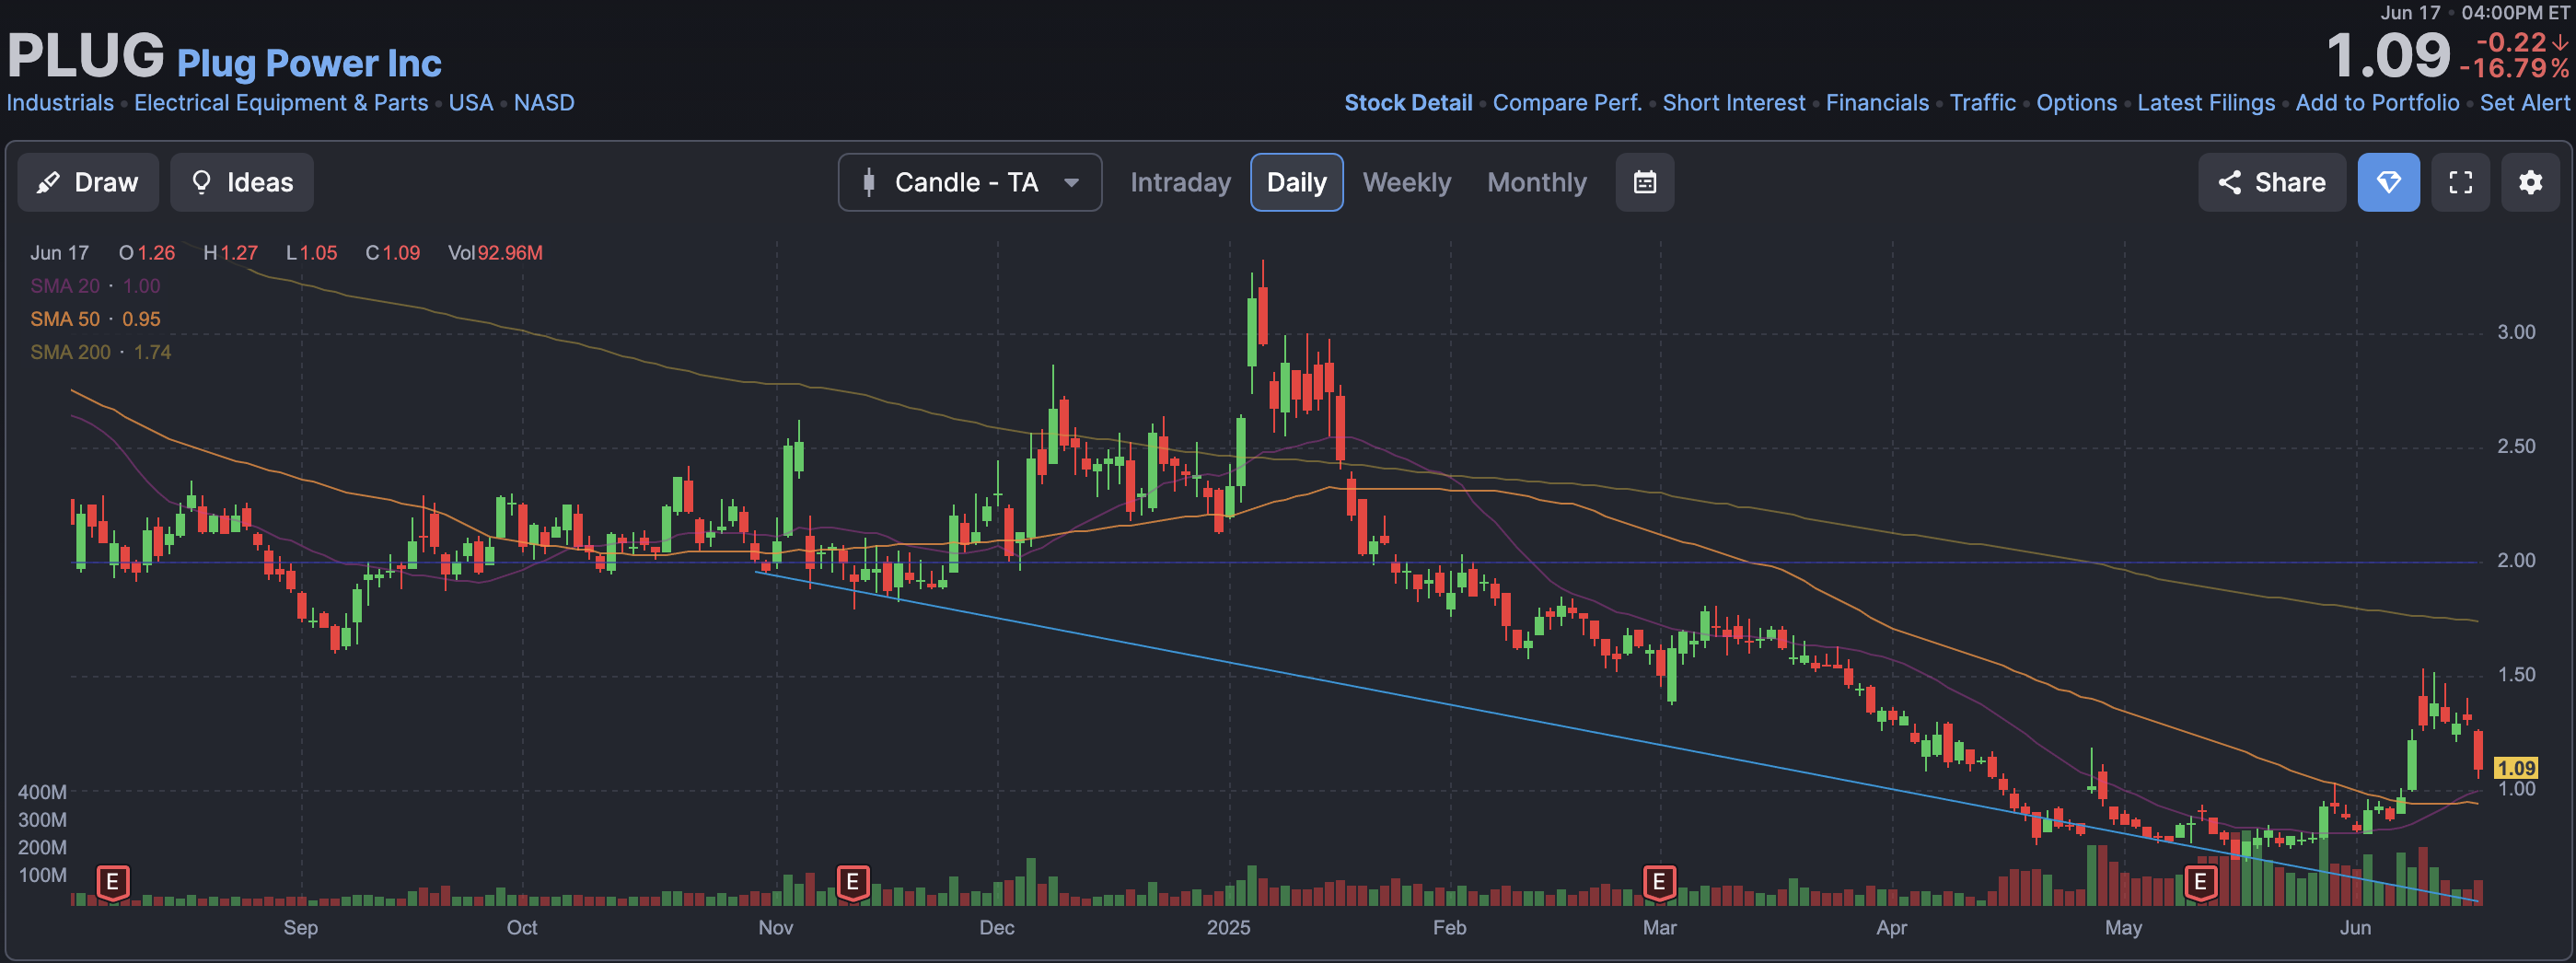The width and height of the screenshot is (2576, 963).
Task: Open Latest Filings link
Action: click(x=2206, y=103)
